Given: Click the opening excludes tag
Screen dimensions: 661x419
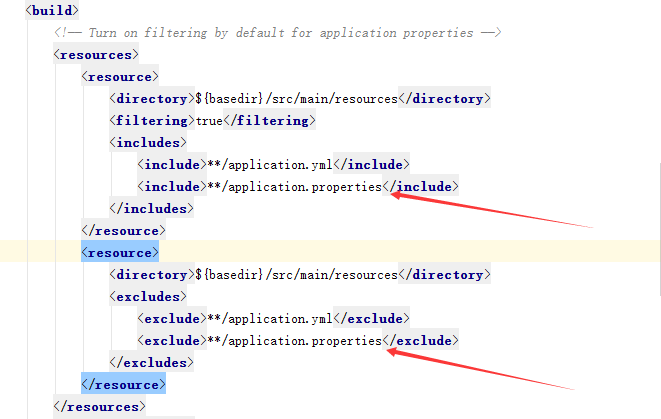Looking at the screenshot, I should click(x=146, y=296).
